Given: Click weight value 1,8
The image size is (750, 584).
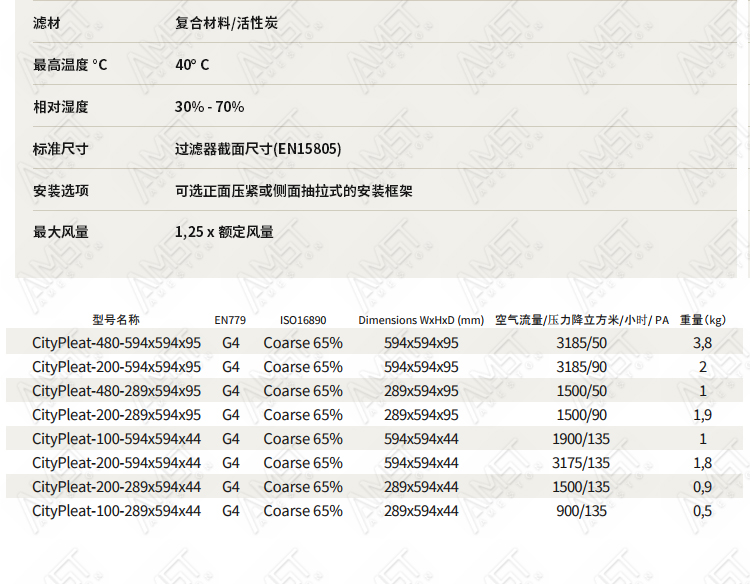Looking at the screenshot, I should [703, 463].
